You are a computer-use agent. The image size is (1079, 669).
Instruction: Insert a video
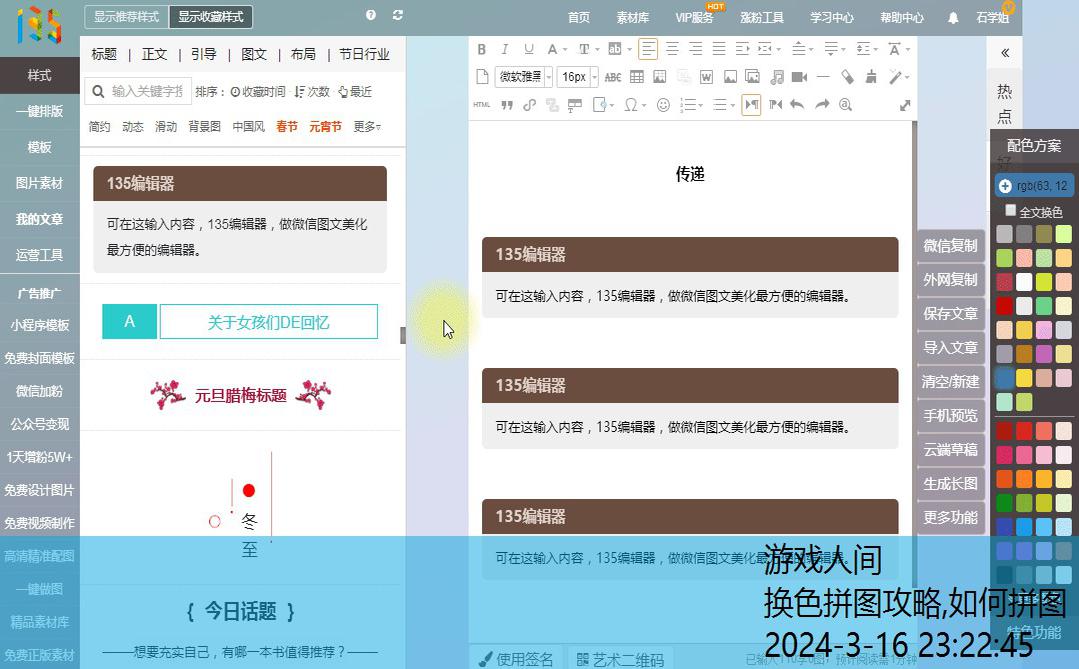800,77
